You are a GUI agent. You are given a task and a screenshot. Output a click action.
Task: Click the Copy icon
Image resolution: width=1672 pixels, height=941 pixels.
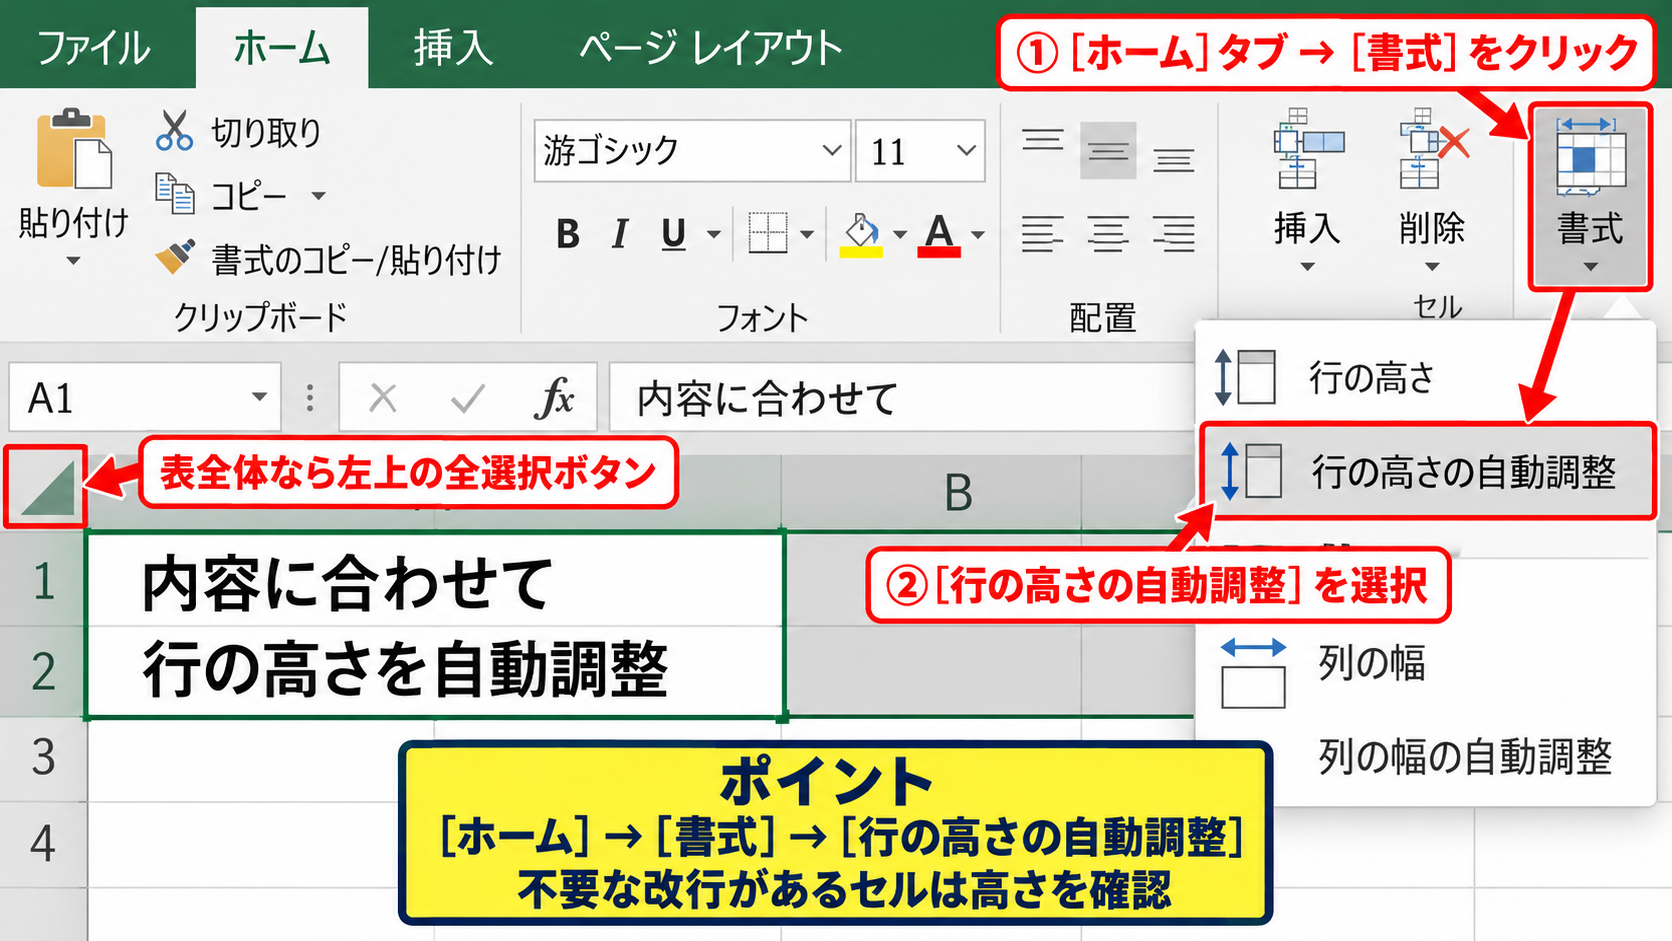pos(175,194)
